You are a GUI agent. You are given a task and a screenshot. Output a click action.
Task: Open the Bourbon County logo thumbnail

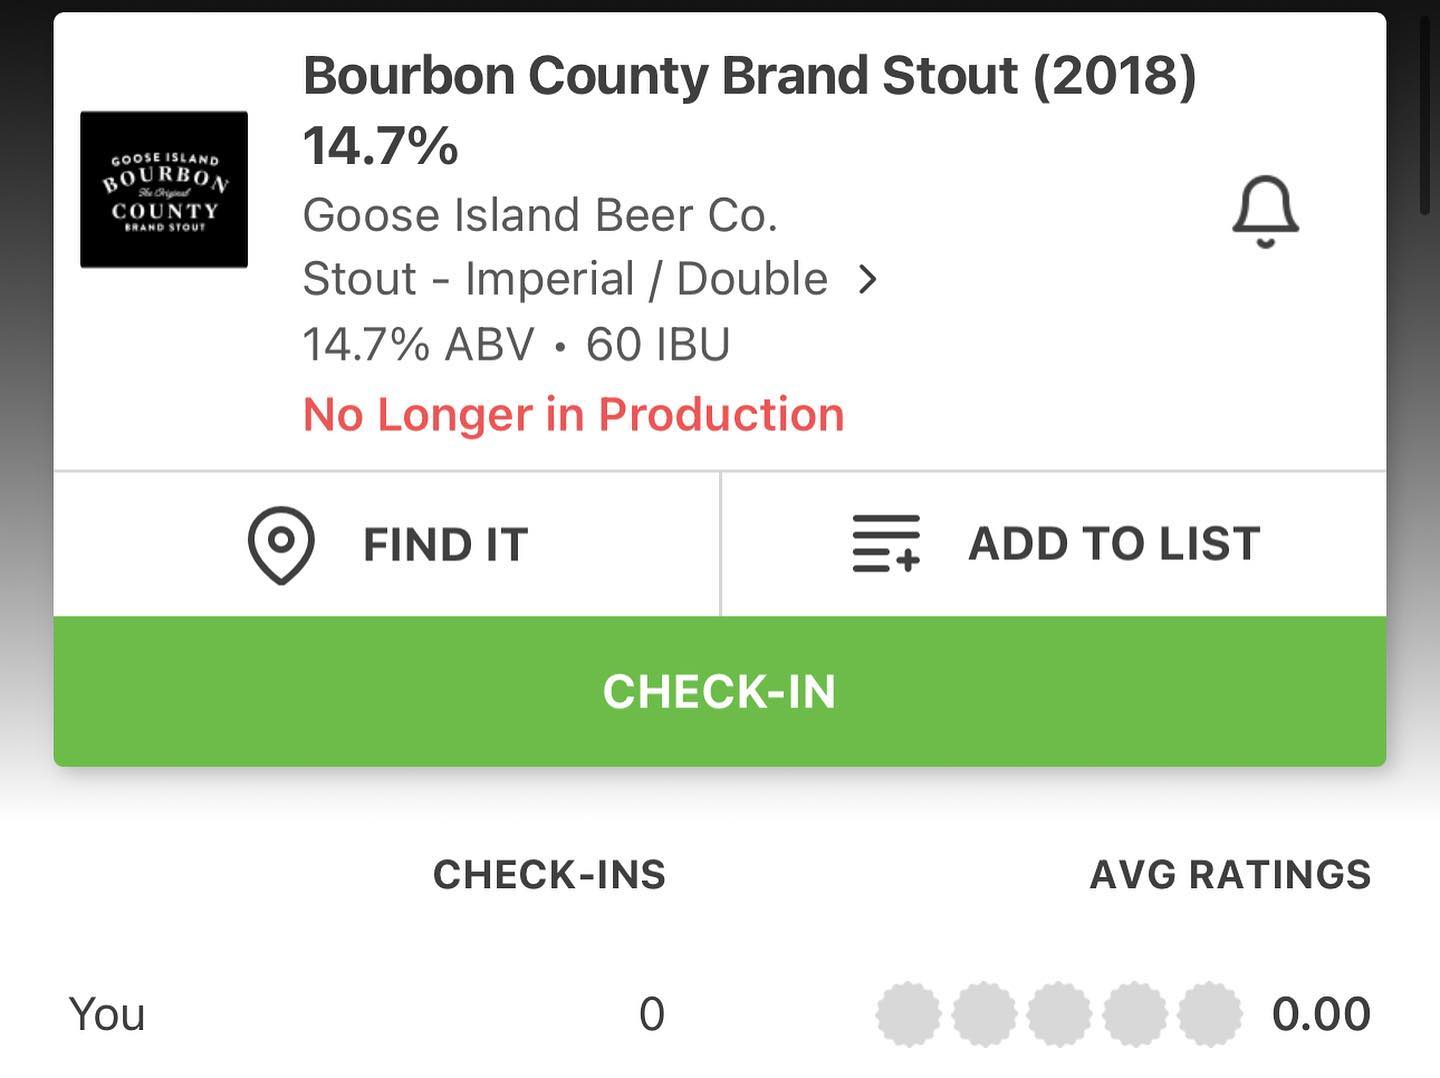pyautogui.click(x=164, y=190)
